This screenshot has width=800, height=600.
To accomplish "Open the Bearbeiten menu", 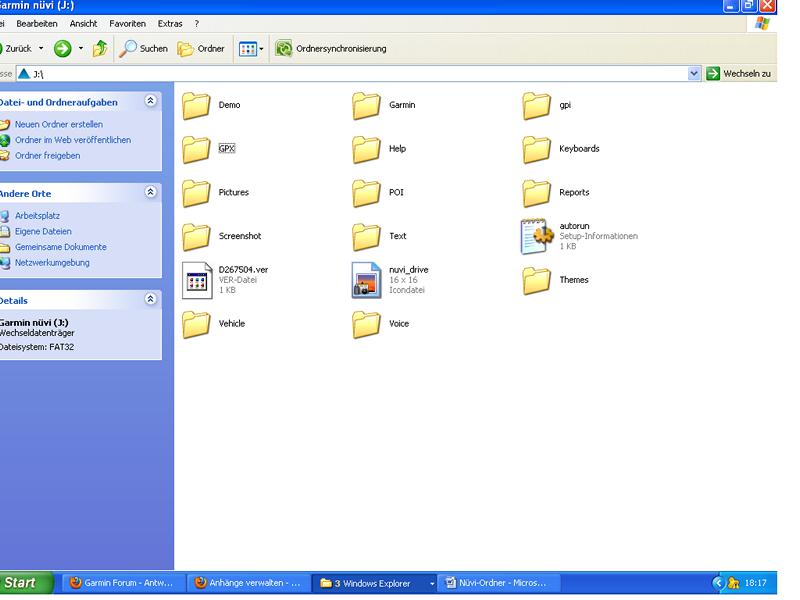I will click(x=37, y=24).
